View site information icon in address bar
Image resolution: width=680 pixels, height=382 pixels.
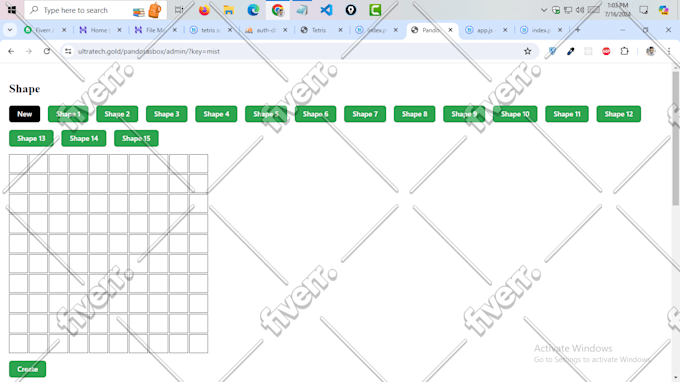68,51
